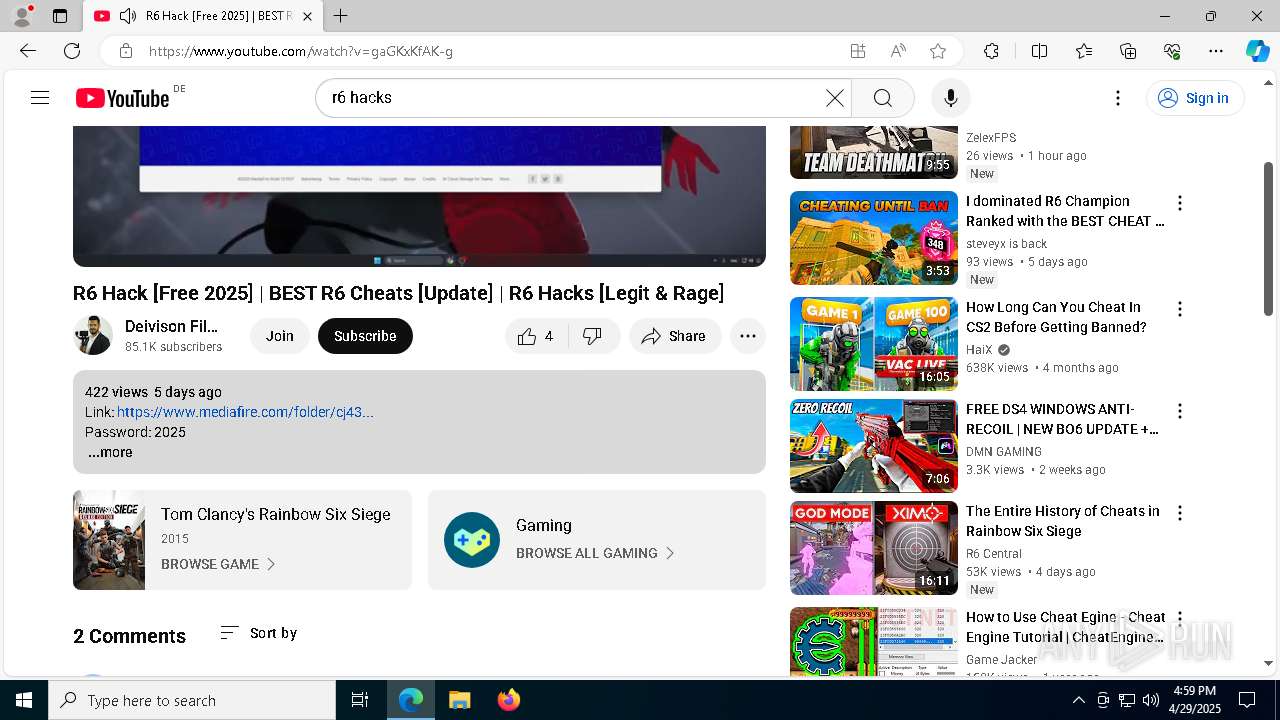The image size is (1280, 720).
Task: Open YouTube settings three-dot menu
Action: coord(1118,97)
